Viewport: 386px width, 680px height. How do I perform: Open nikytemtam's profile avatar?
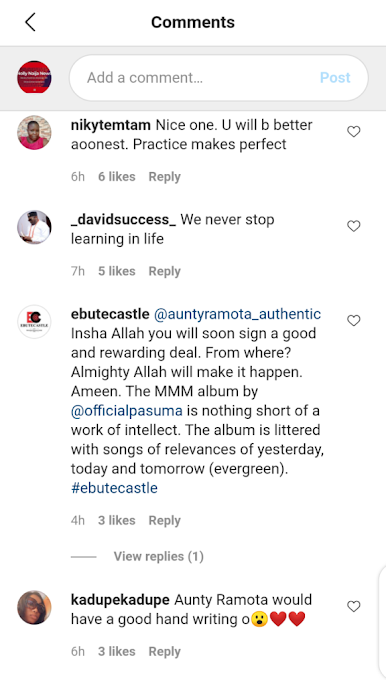(x=34, y=132)
